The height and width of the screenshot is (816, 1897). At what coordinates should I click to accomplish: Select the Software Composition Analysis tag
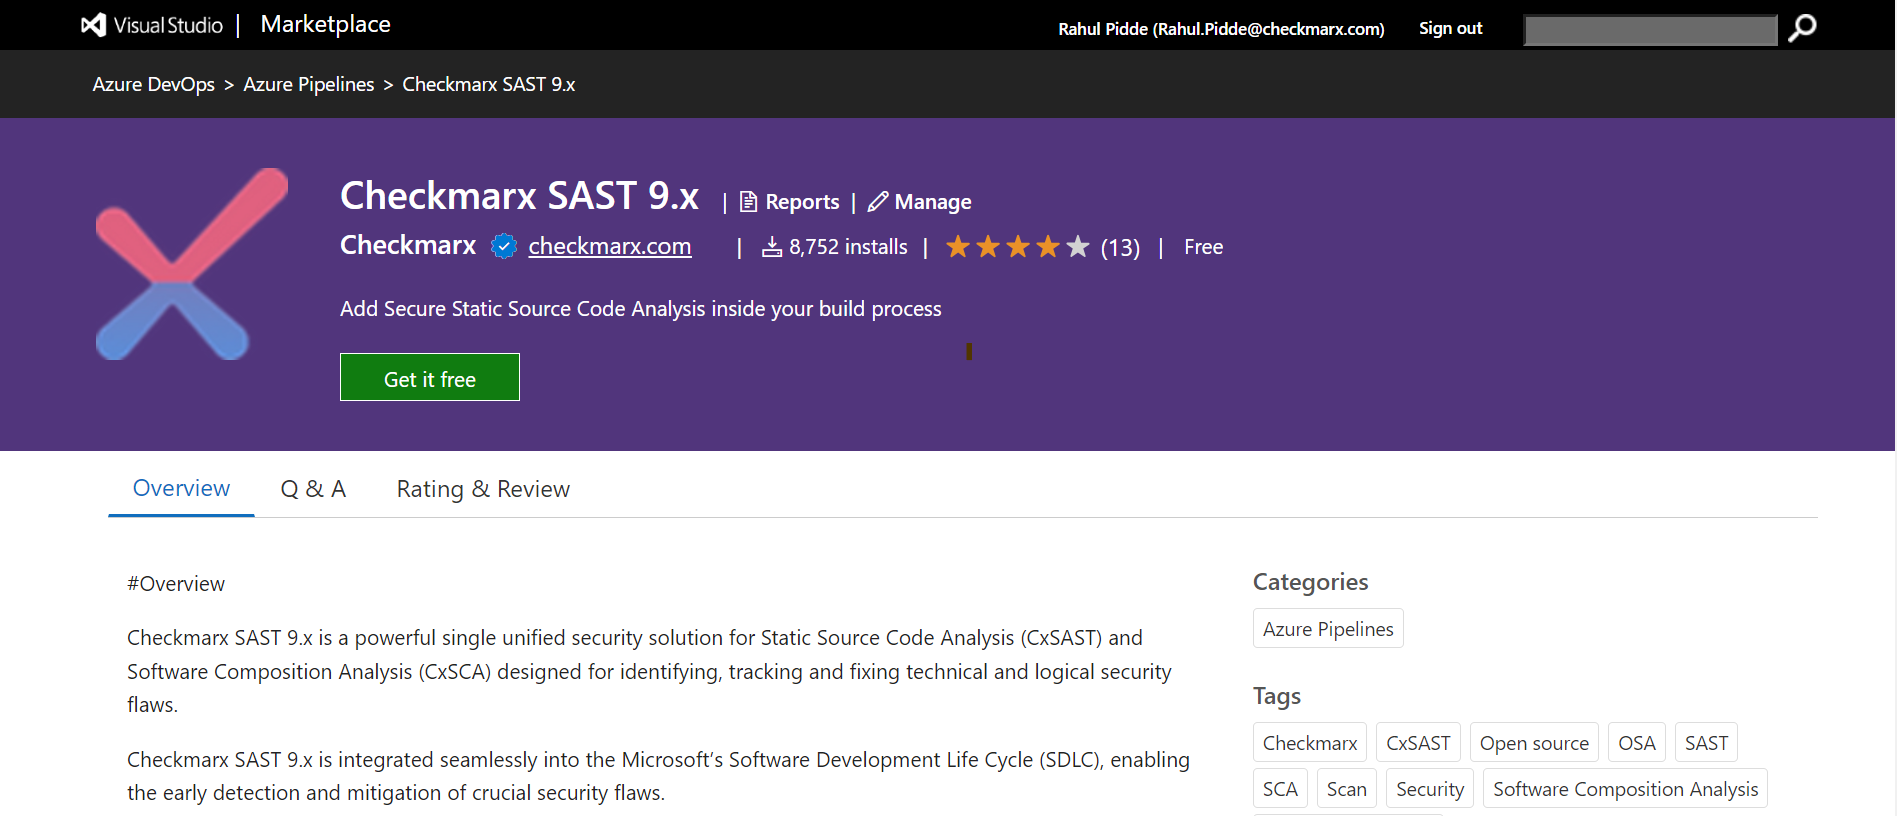coord(1625,788)
